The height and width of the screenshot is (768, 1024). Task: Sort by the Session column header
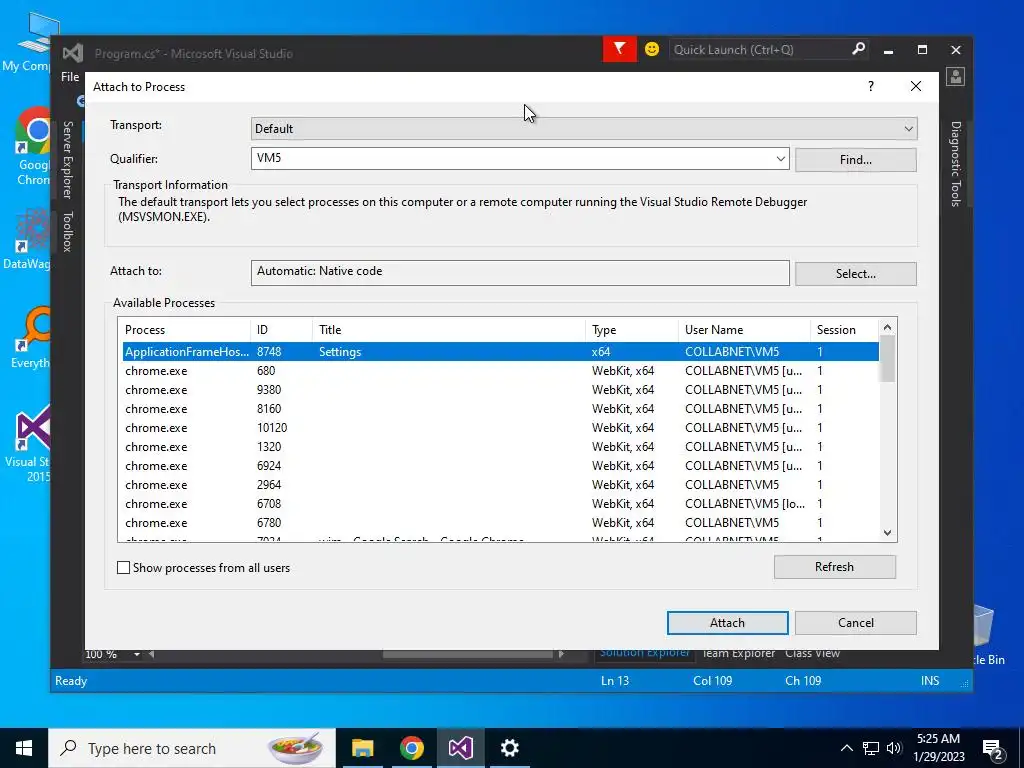coord(844,330)
